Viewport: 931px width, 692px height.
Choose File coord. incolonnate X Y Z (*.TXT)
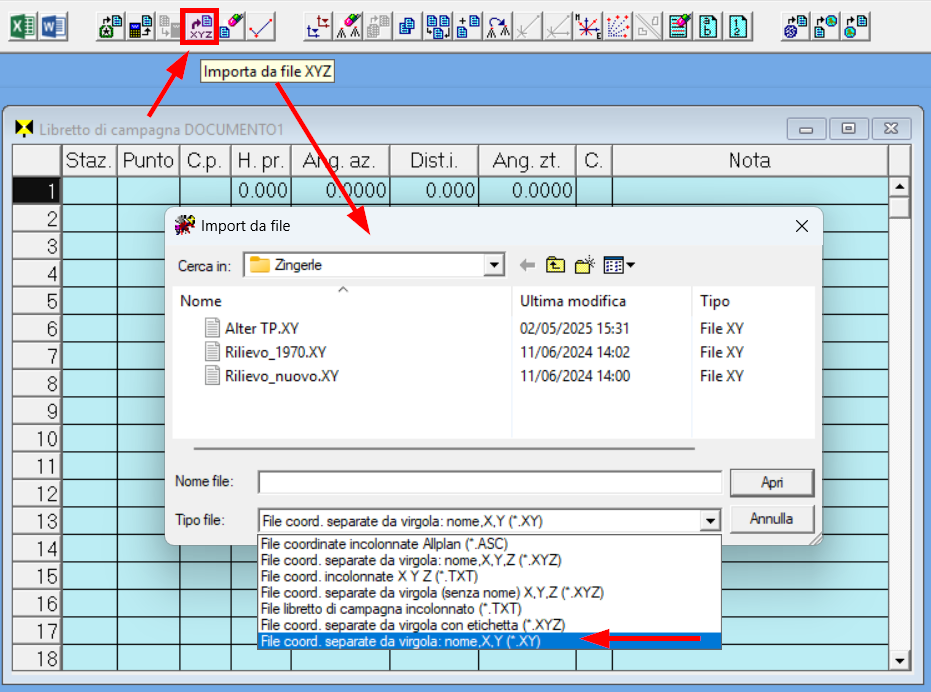pos(369,576)
